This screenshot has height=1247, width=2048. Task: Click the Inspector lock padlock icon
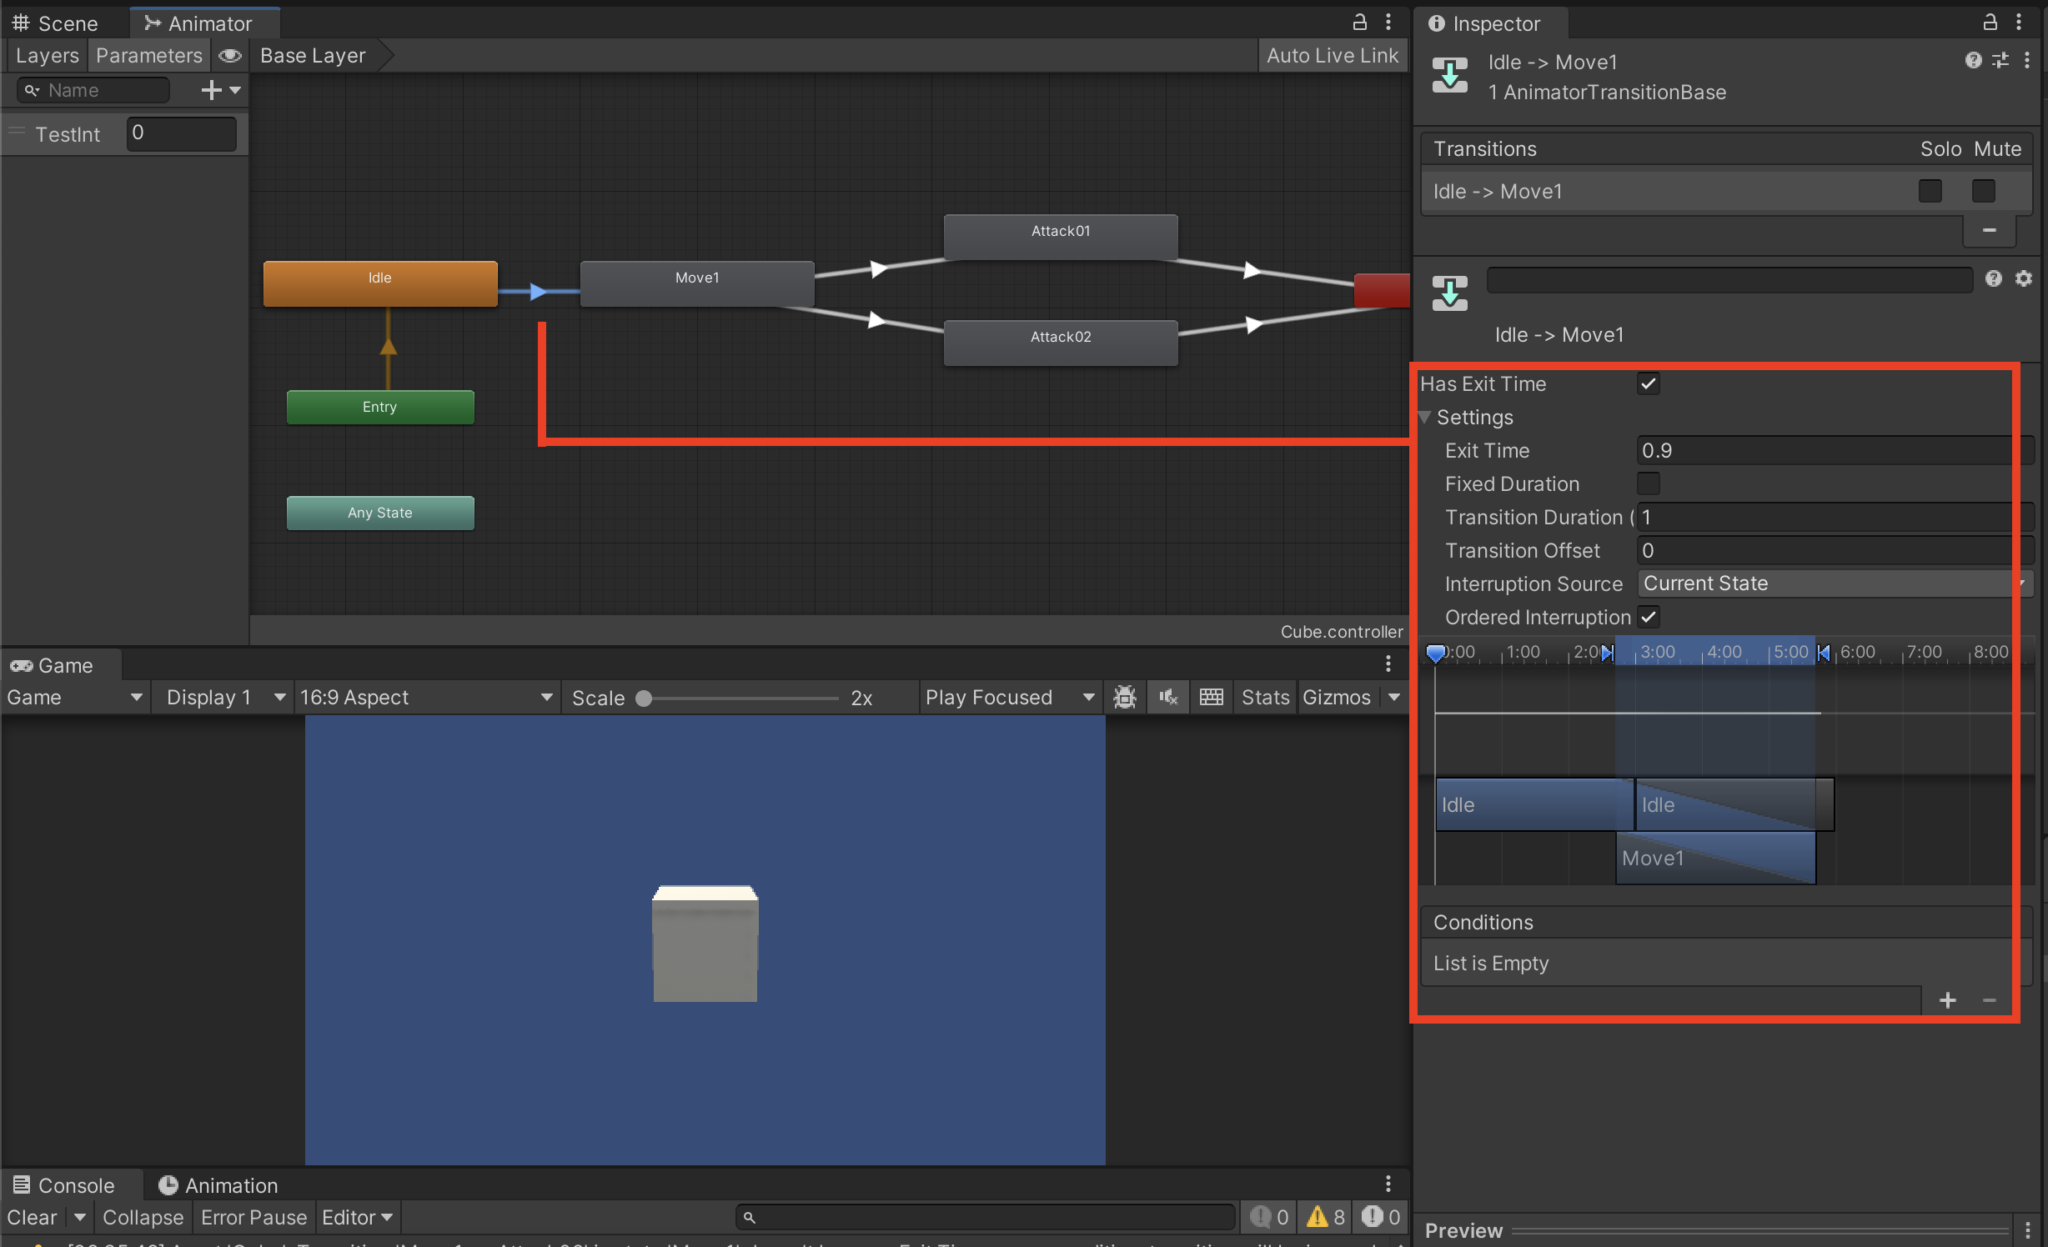pyautogui.click(x=1988, y=22)
